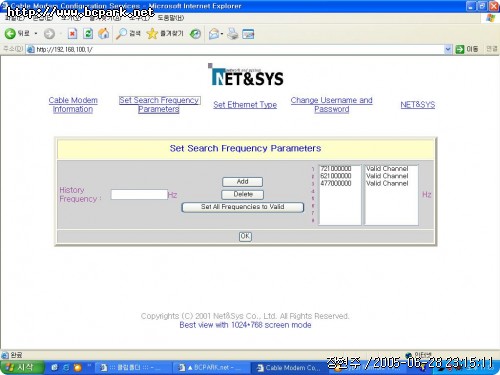Expand the quick launch chevron
The image size is (500, 375).
(x=89, y=366)
